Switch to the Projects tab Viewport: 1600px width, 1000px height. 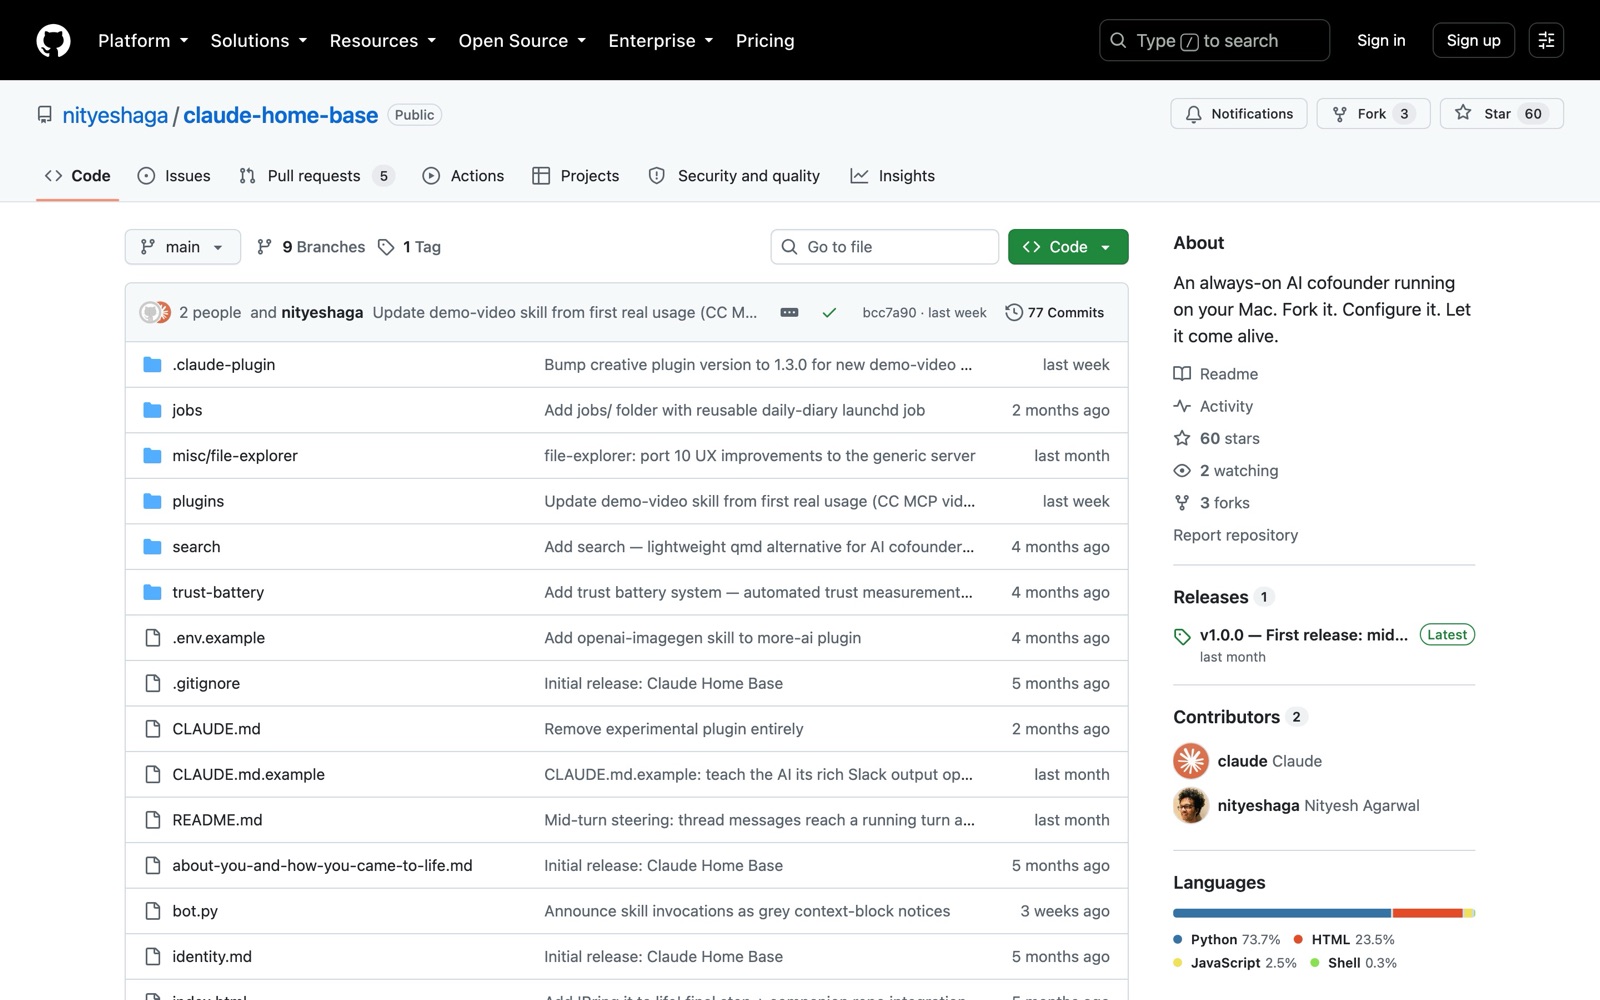click(576, 176)
